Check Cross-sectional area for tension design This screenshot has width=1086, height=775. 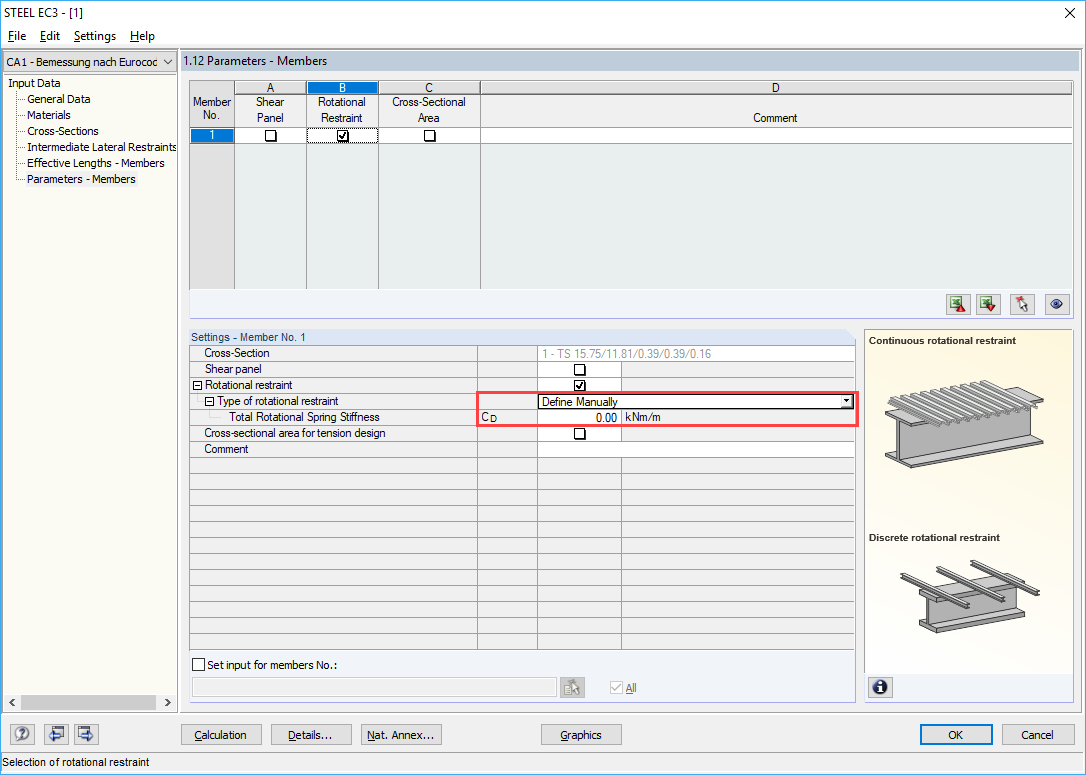tap(579, 433)
